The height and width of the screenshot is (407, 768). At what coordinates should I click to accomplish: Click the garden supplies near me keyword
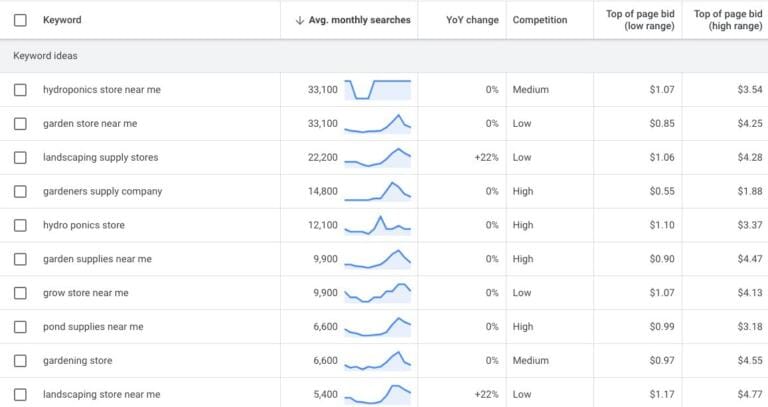[x=97, y=259]
